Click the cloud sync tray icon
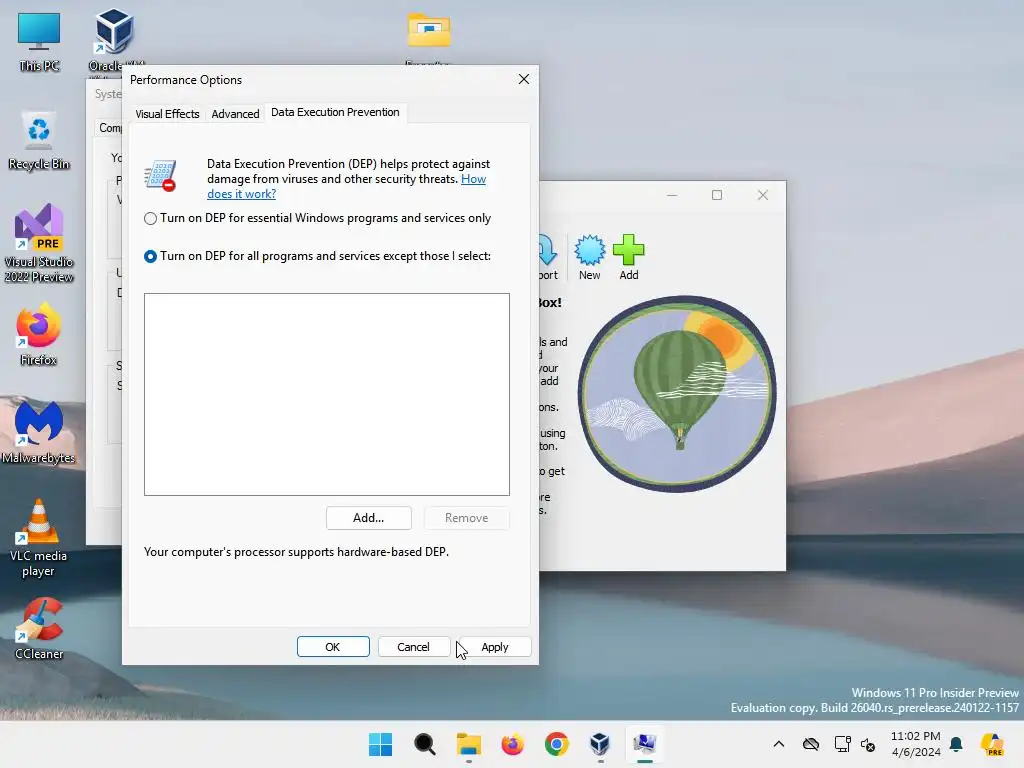Image resolution: width=1024 pixels, height=768 pixels. (x=810, y=744)
